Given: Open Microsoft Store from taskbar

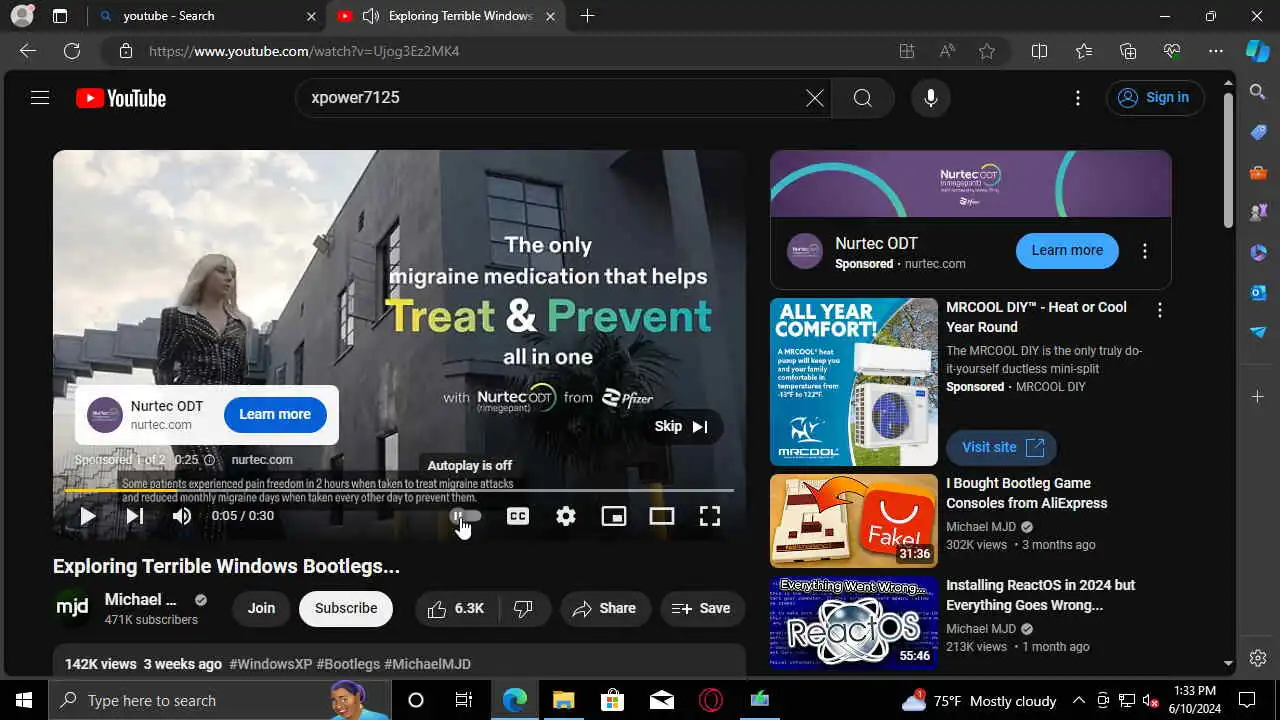Looking at the screenshot, I should coord(613,700).
